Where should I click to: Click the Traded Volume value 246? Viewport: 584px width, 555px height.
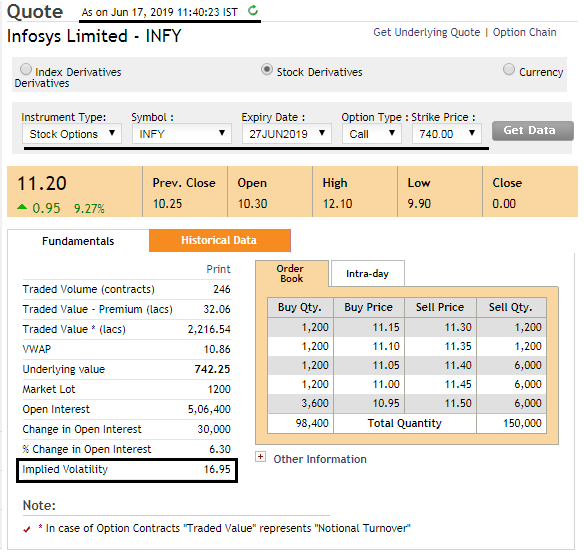tap(222, 289)
